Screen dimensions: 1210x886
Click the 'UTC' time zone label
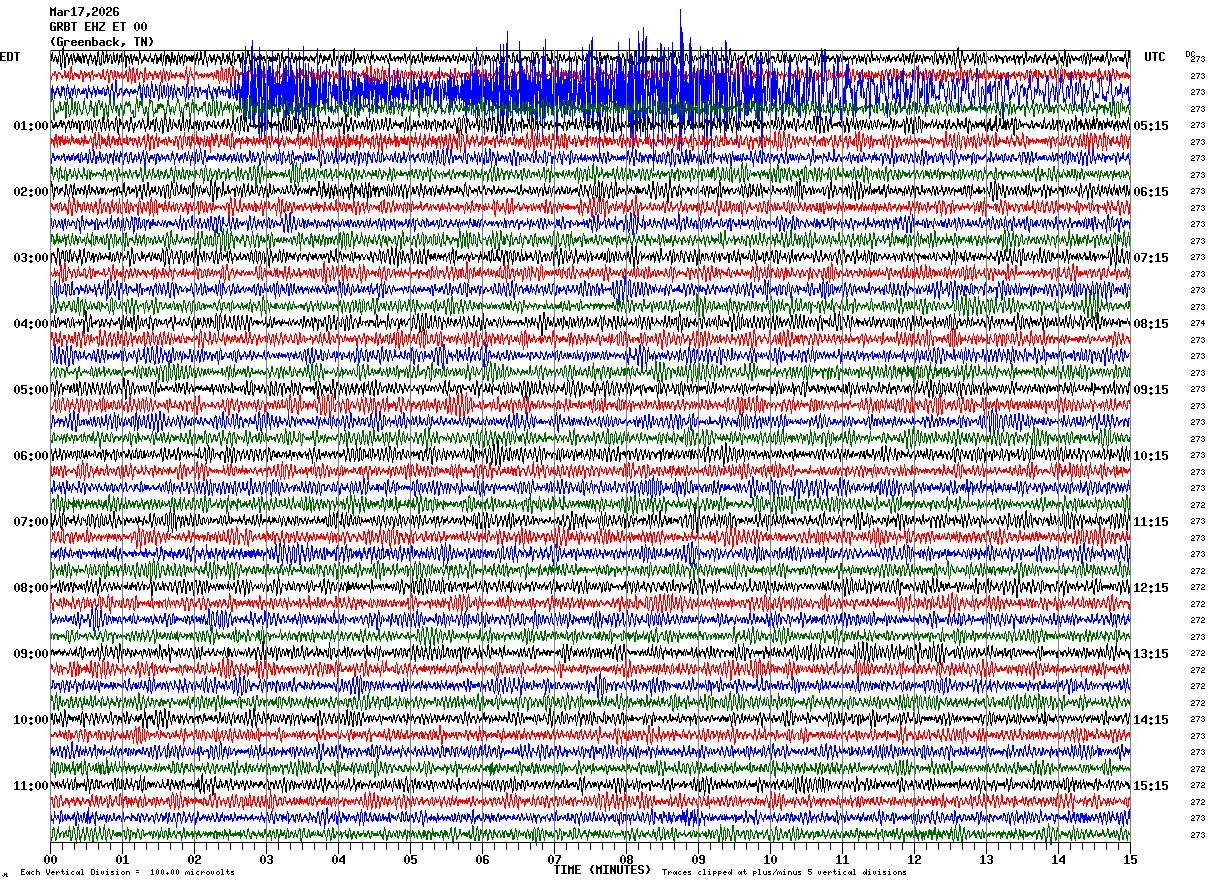(x=1155, y=57)
